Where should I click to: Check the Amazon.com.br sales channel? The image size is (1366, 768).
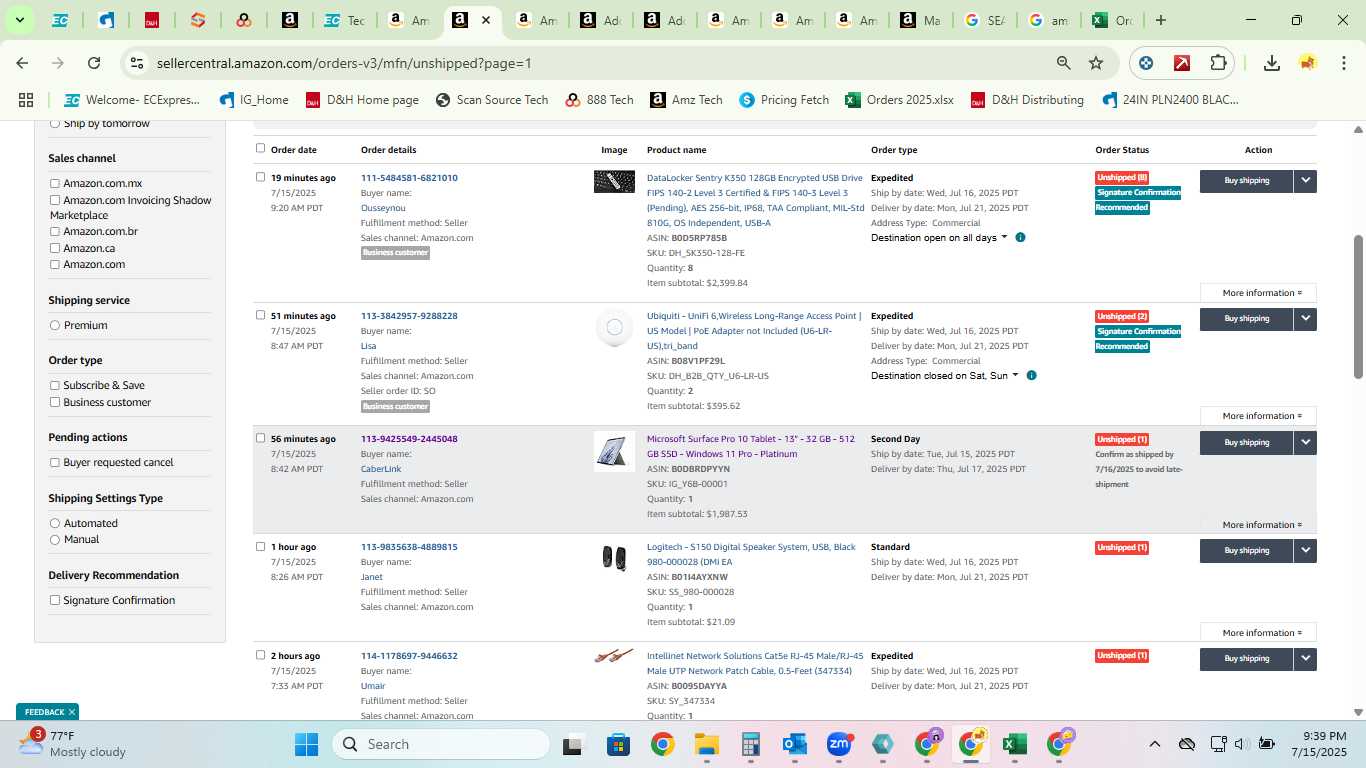55,232
